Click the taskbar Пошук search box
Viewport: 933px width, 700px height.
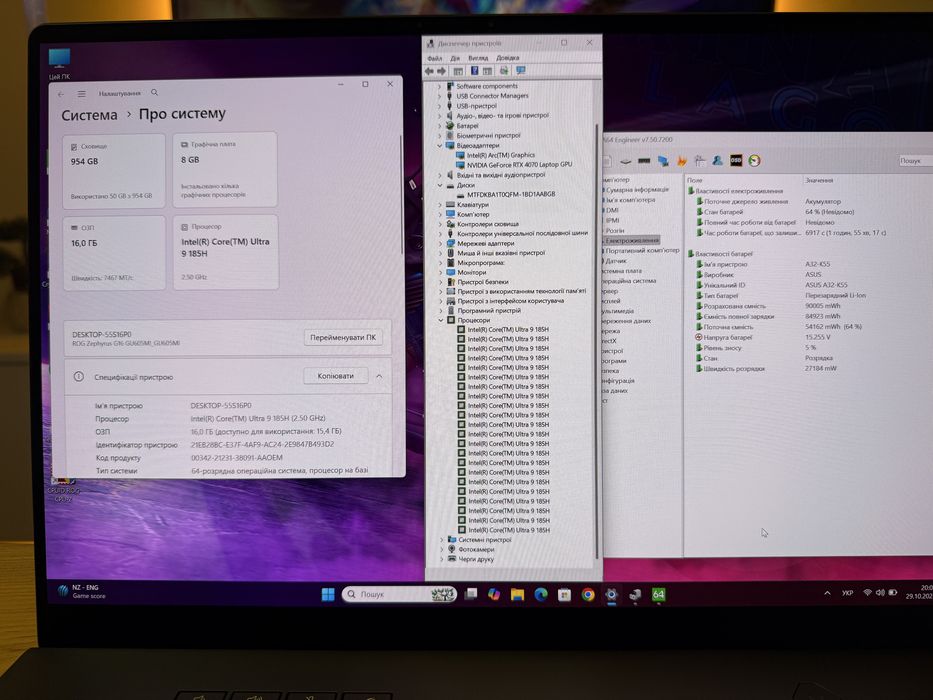pos(399,594)
